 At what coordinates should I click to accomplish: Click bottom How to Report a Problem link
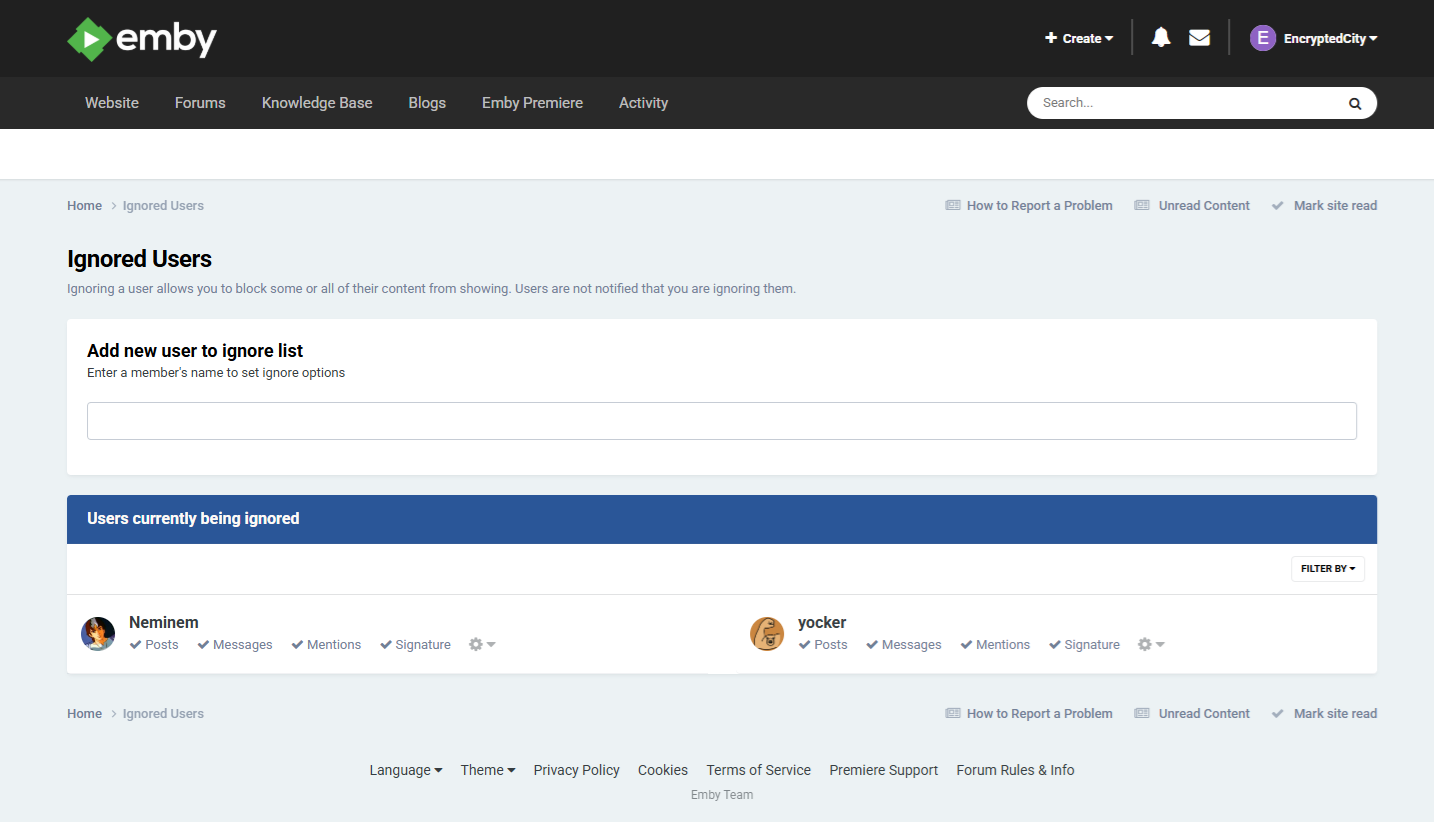click(x=1029, y=714)
